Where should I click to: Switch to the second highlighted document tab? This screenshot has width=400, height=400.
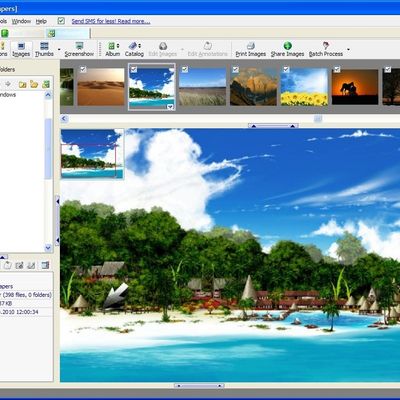point(68,33)
